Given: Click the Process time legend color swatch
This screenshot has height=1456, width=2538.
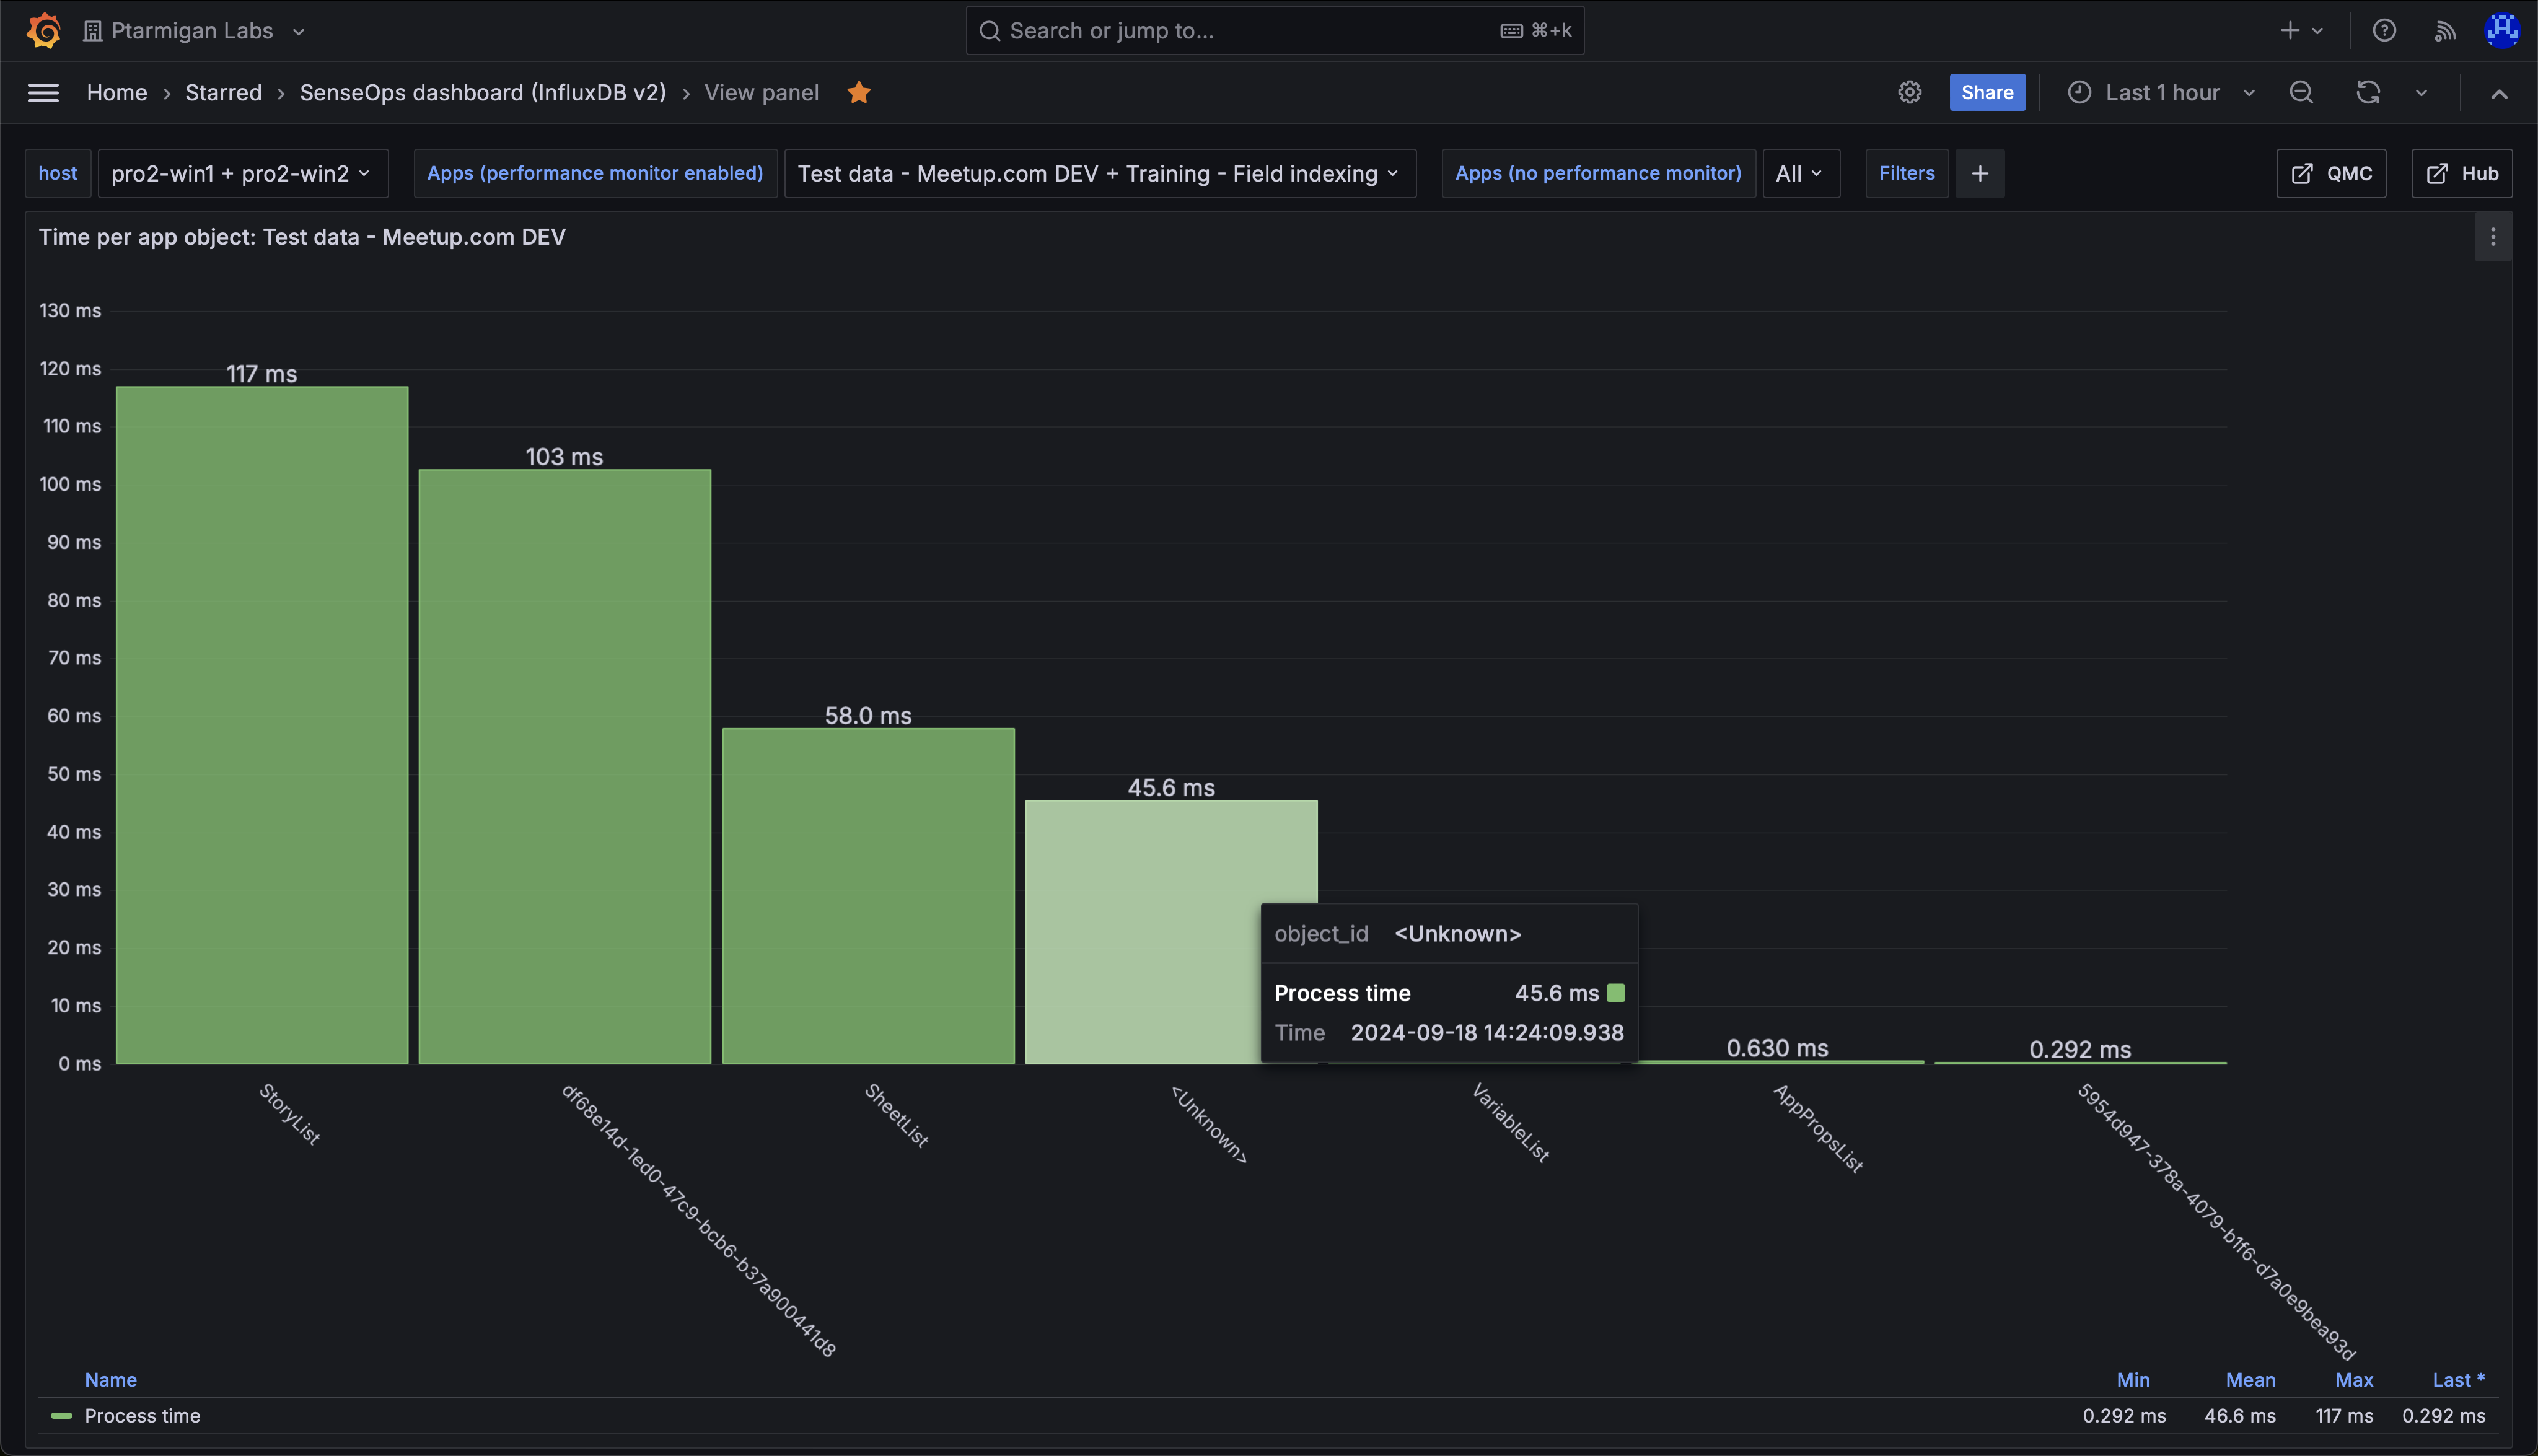Looking at the screenshot, I should 62,1415.
